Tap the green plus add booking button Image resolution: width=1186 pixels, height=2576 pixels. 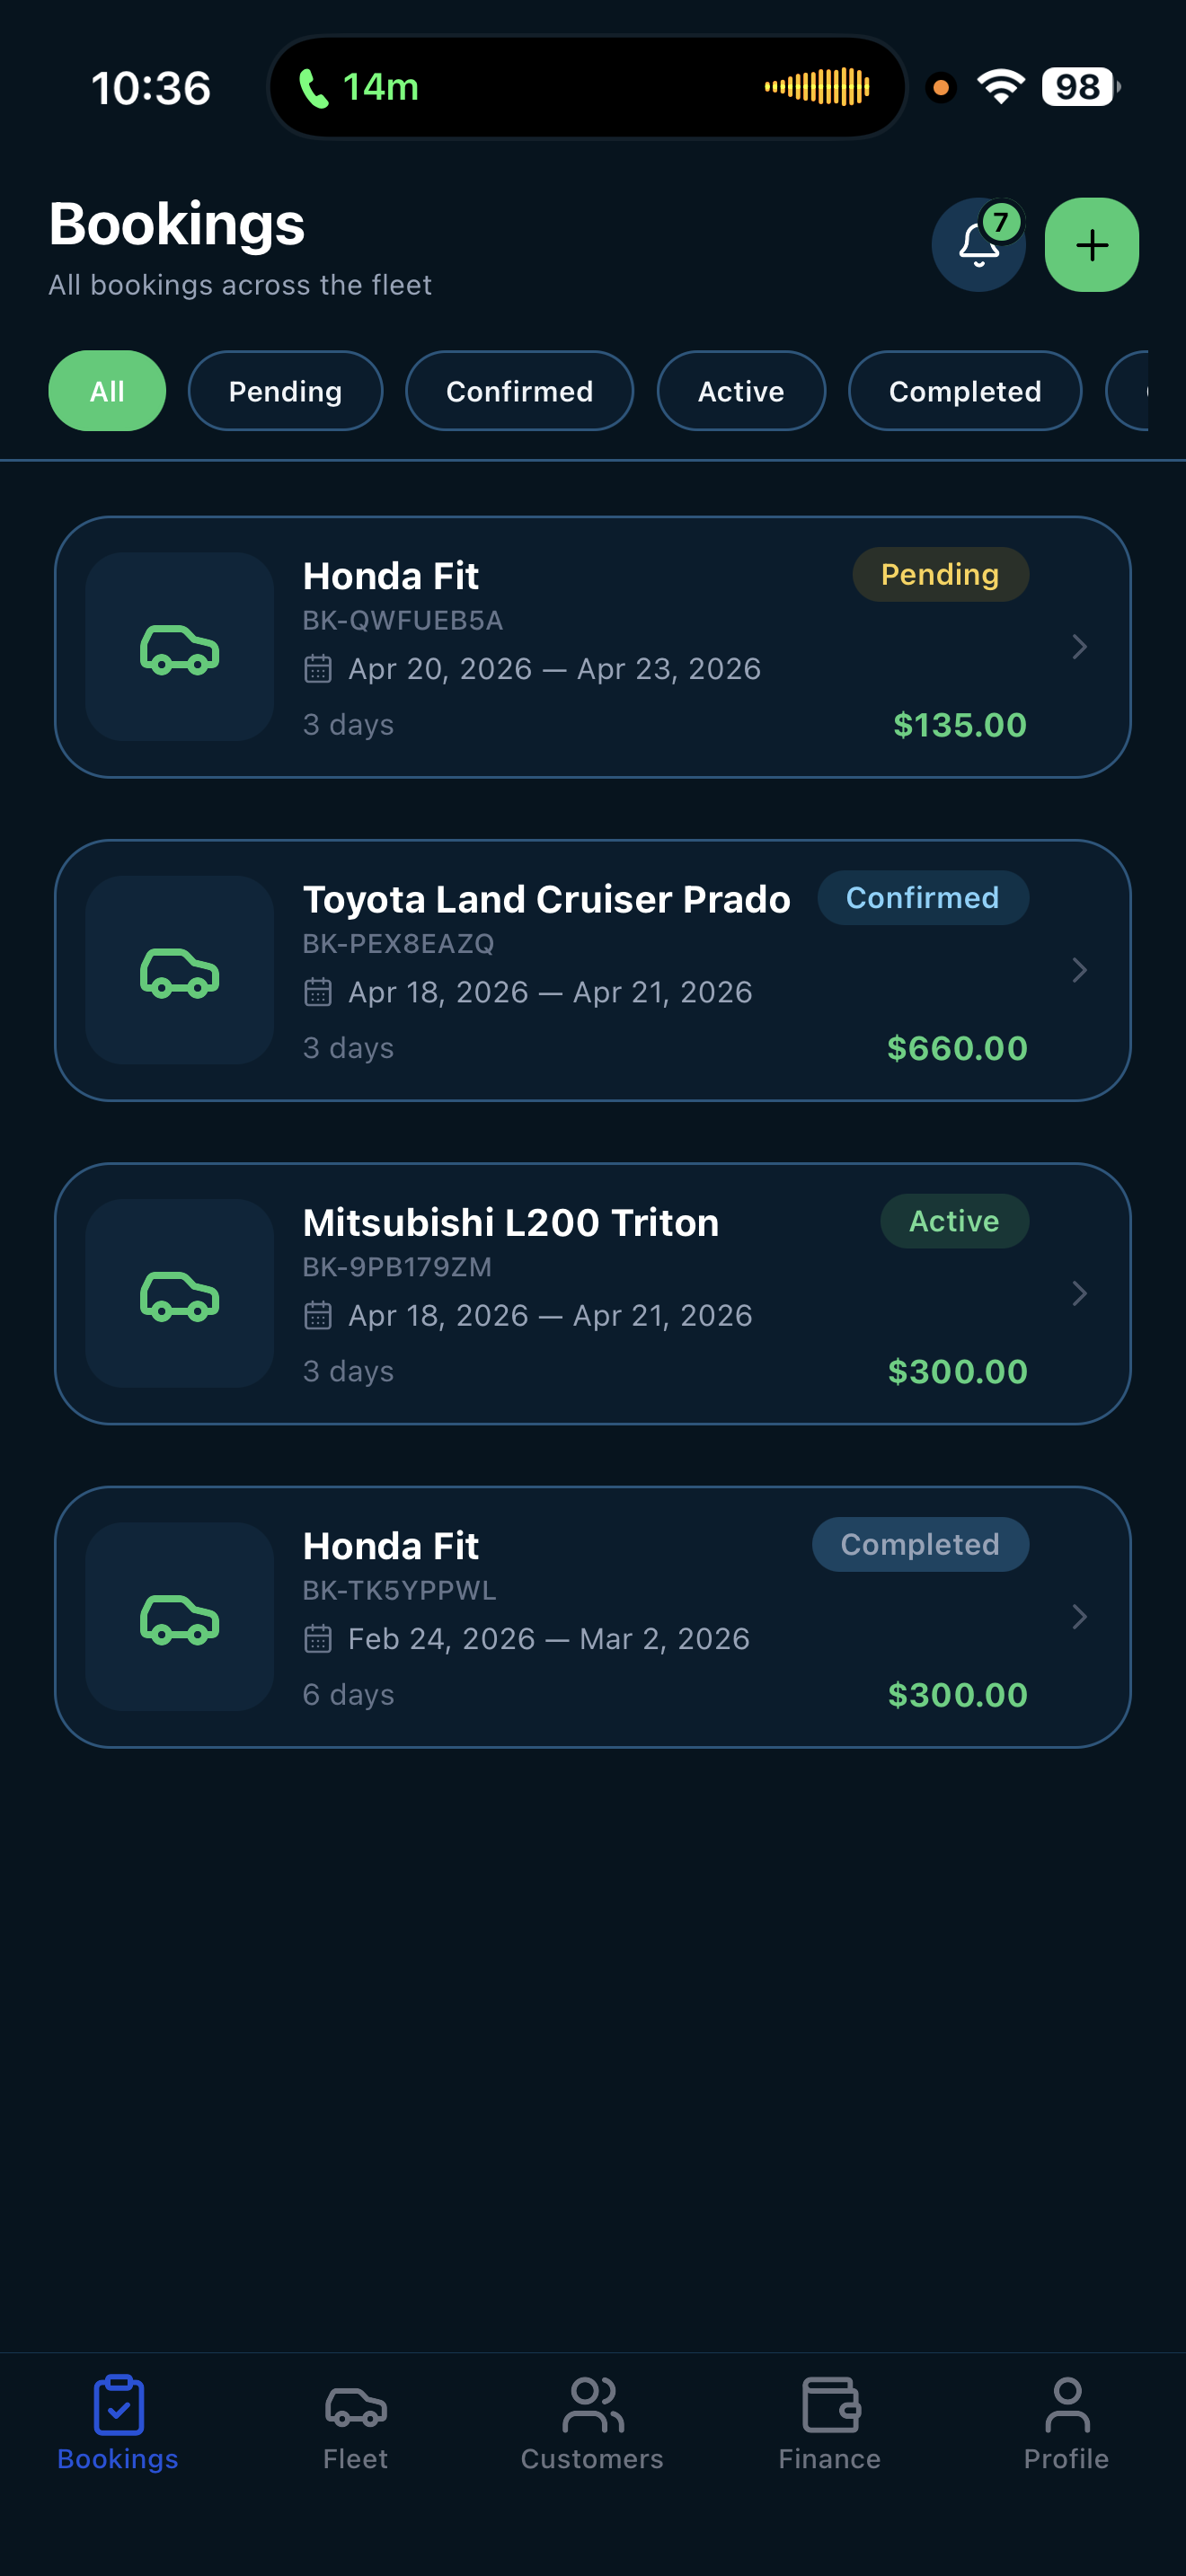point(1091,245)
